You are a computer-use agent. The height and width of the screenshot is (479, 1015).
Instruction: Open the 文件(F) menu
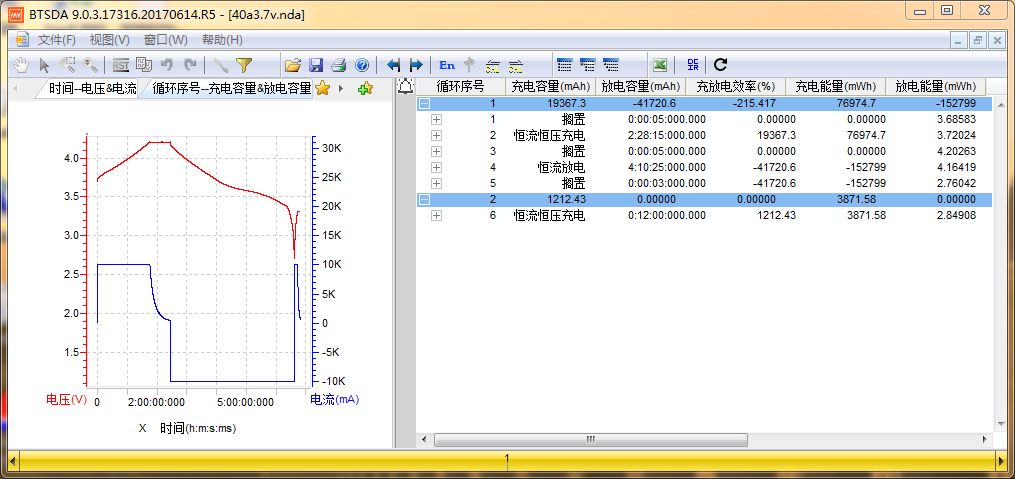coord(56,39)
